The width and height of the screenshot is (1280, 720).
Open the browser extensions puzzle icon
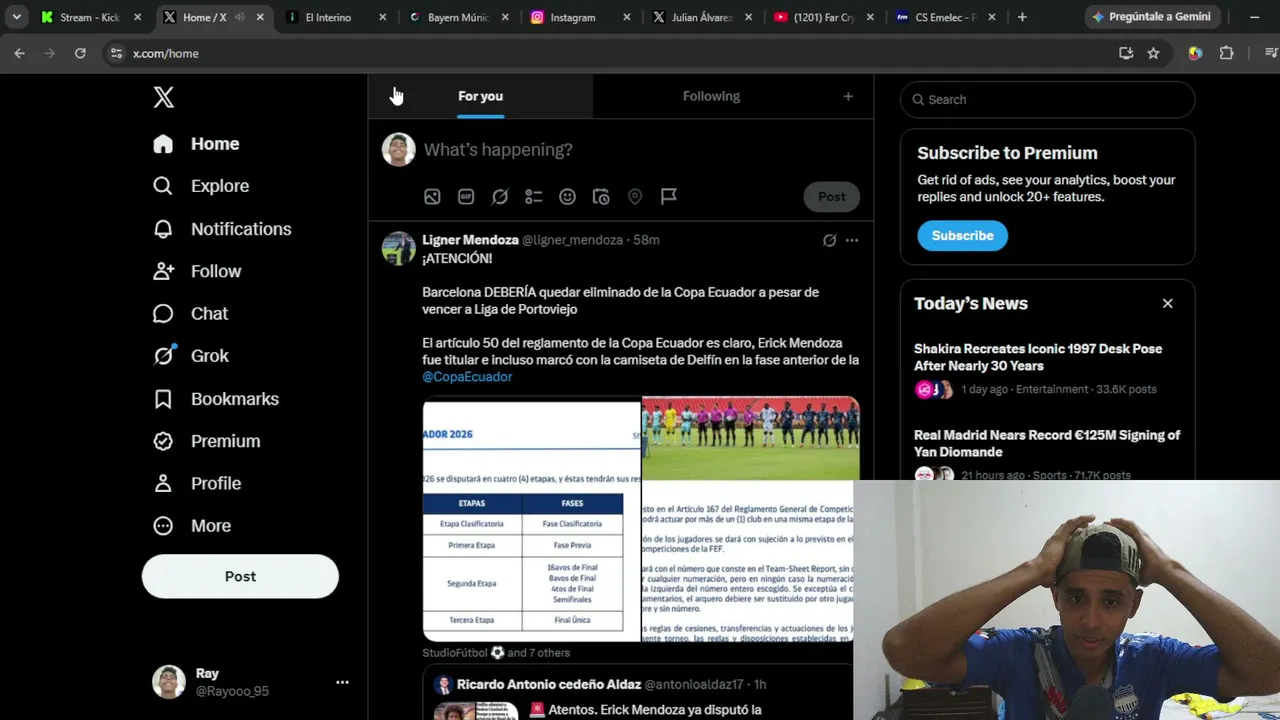[x=1227, y=53]
